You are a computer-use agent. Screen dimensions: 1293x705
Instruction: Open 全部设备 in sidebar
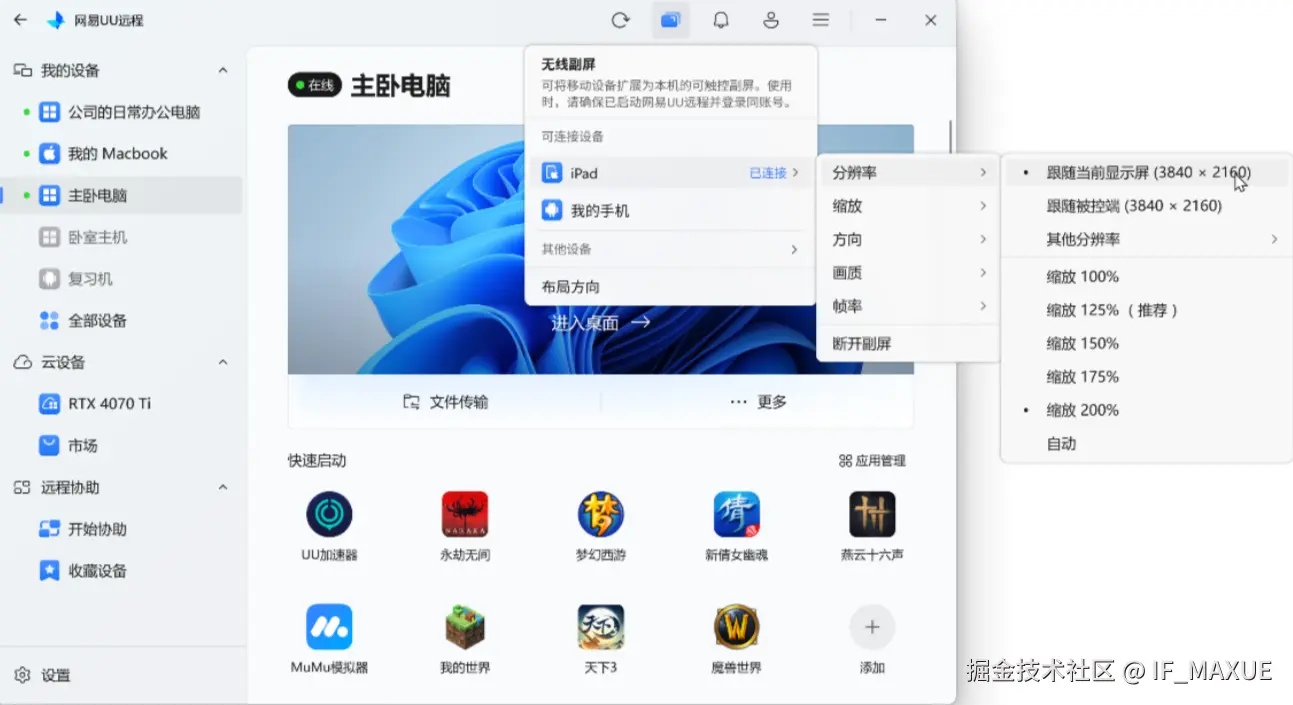[x=121, y=321]
